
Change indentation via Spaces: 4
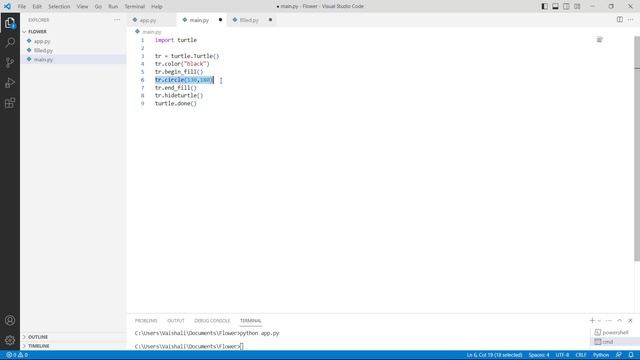[x=539, y=355]
